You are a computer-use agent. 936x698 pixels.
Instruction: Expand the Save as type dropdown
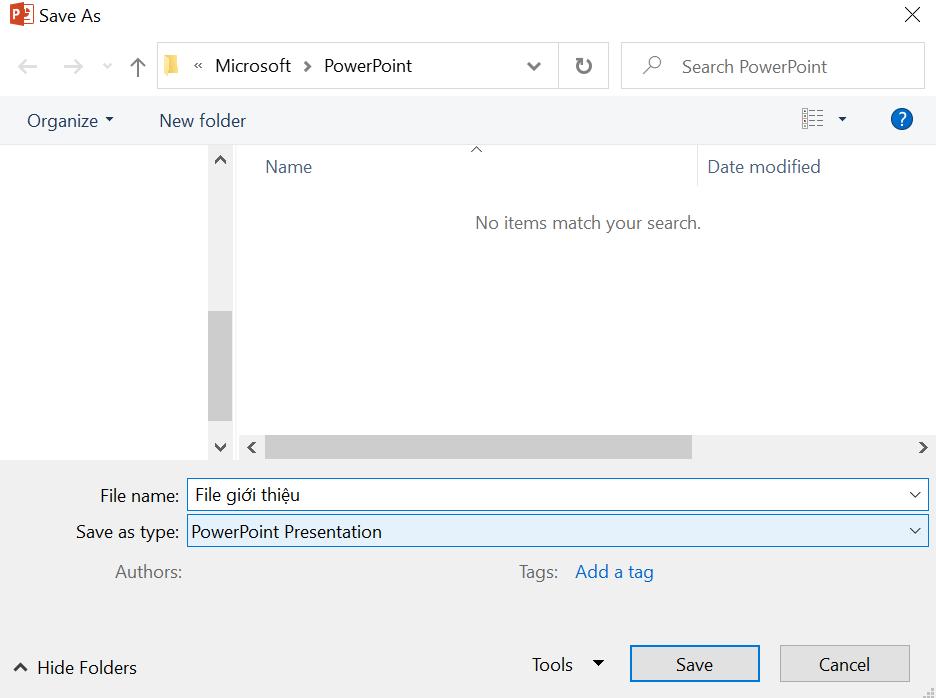click(x=914, y=531)
